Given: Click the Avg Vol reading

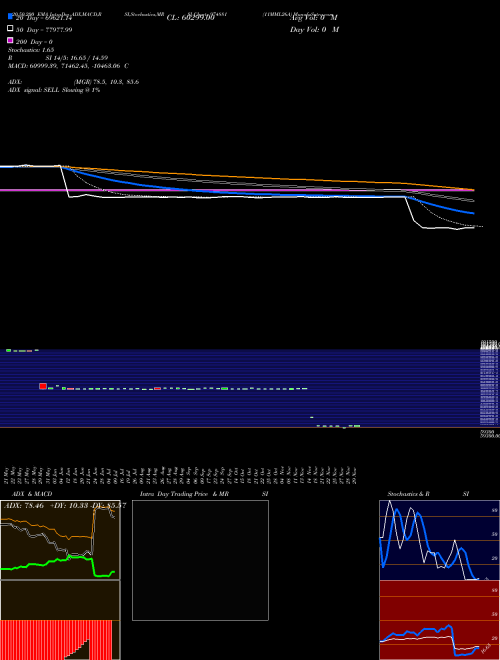Looking at the screenshot, I should coord(314,18).
